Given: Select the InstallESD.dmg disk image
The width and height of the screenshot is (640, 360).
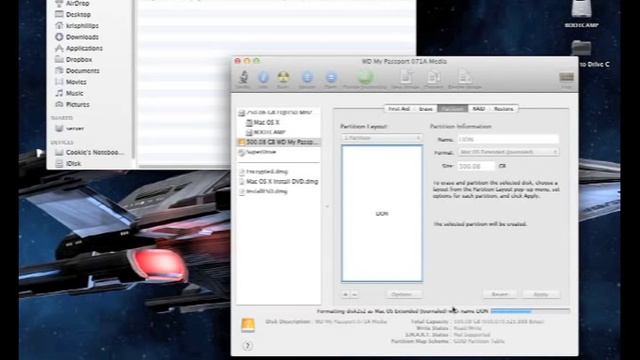Looking at the screenshot, I should (264, 191).
